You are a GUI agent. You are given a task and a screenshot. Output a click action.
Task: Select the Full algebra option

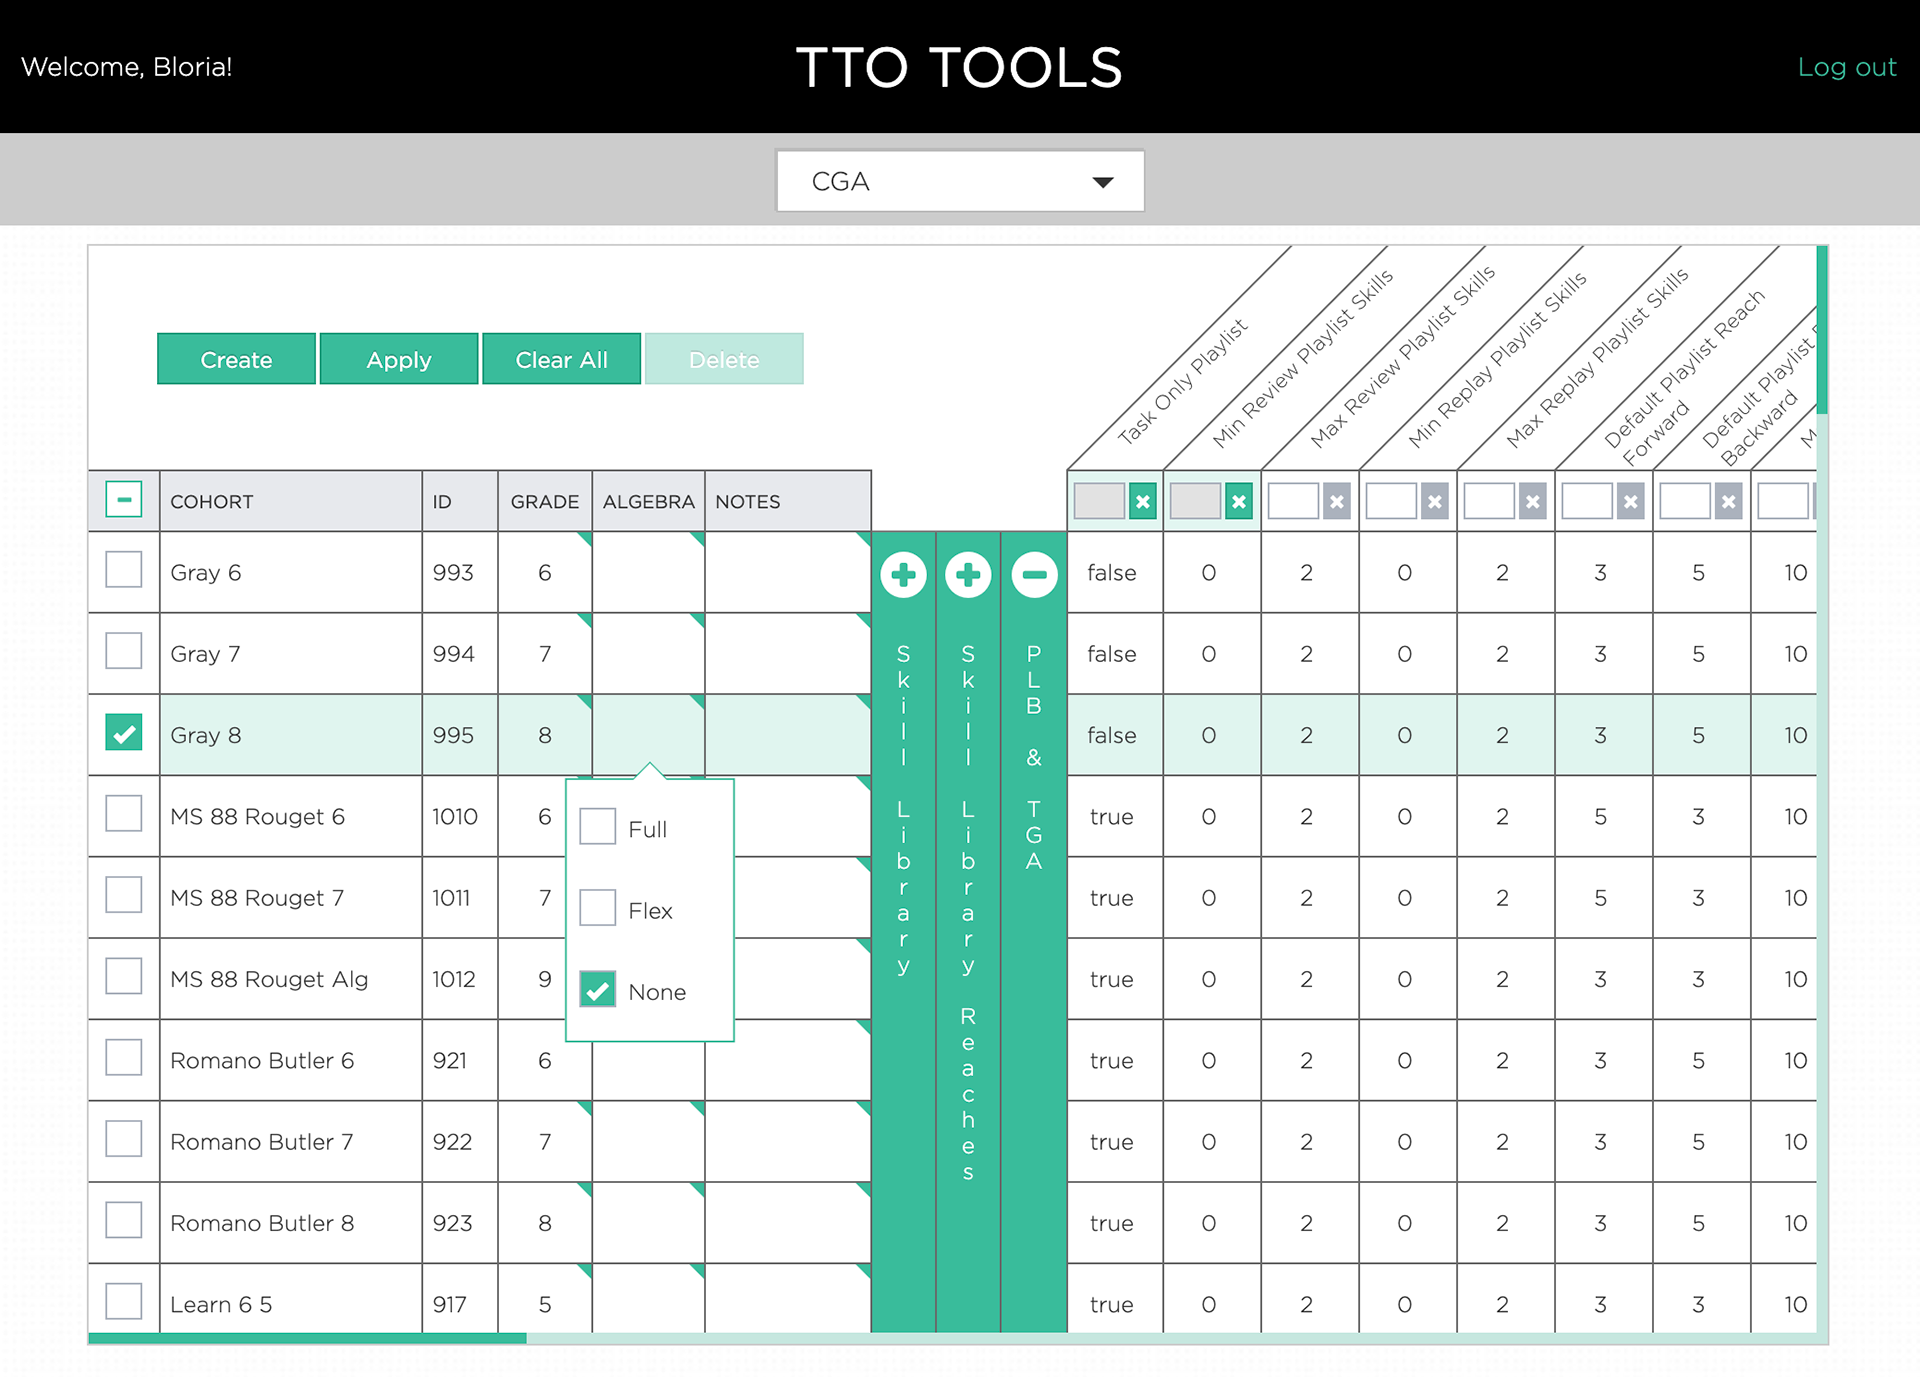coord(598,827)
